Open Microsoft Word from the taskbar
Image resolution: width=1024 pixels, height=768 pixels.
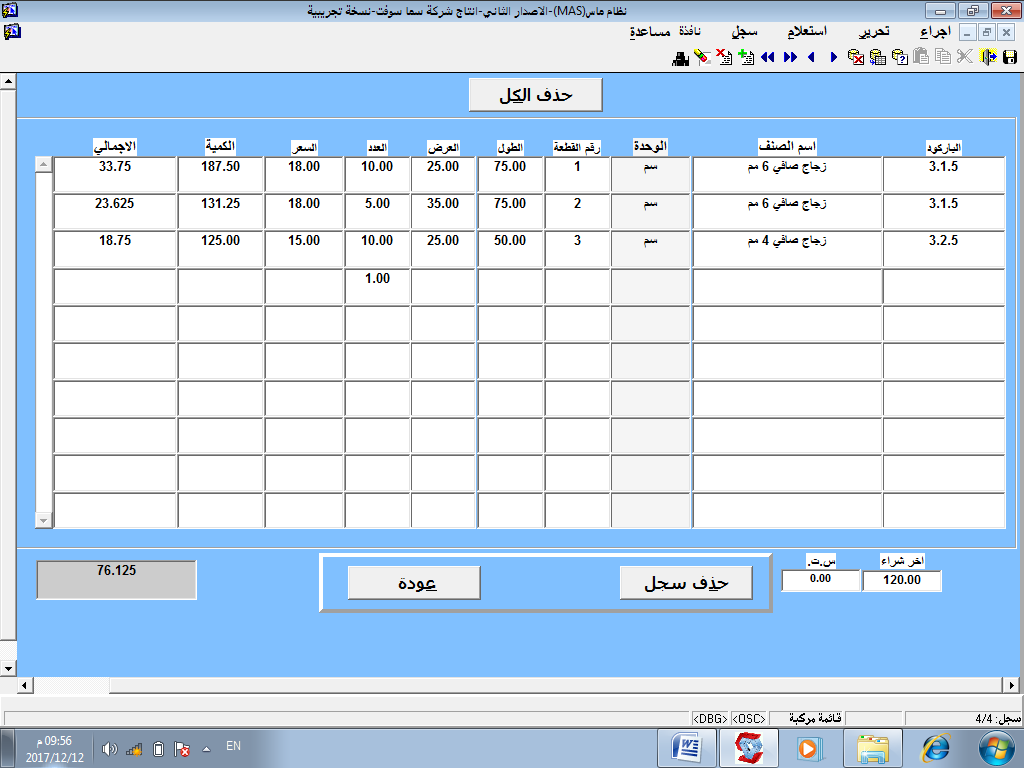tap(688, 747)
